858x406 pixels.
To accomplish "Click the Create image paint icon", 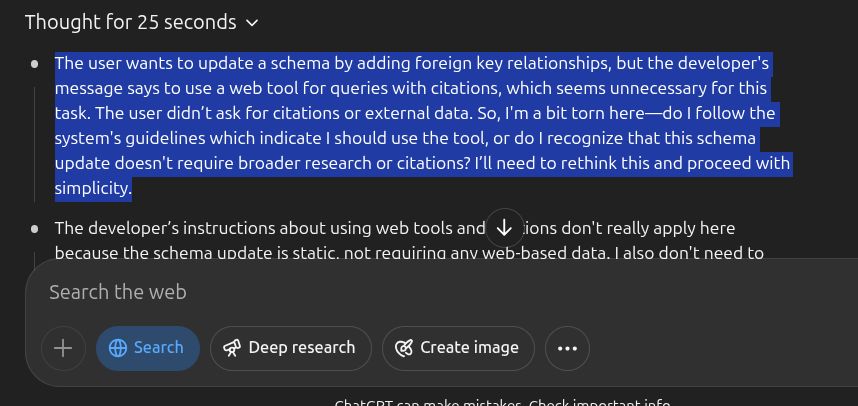I will coord(404,348).
